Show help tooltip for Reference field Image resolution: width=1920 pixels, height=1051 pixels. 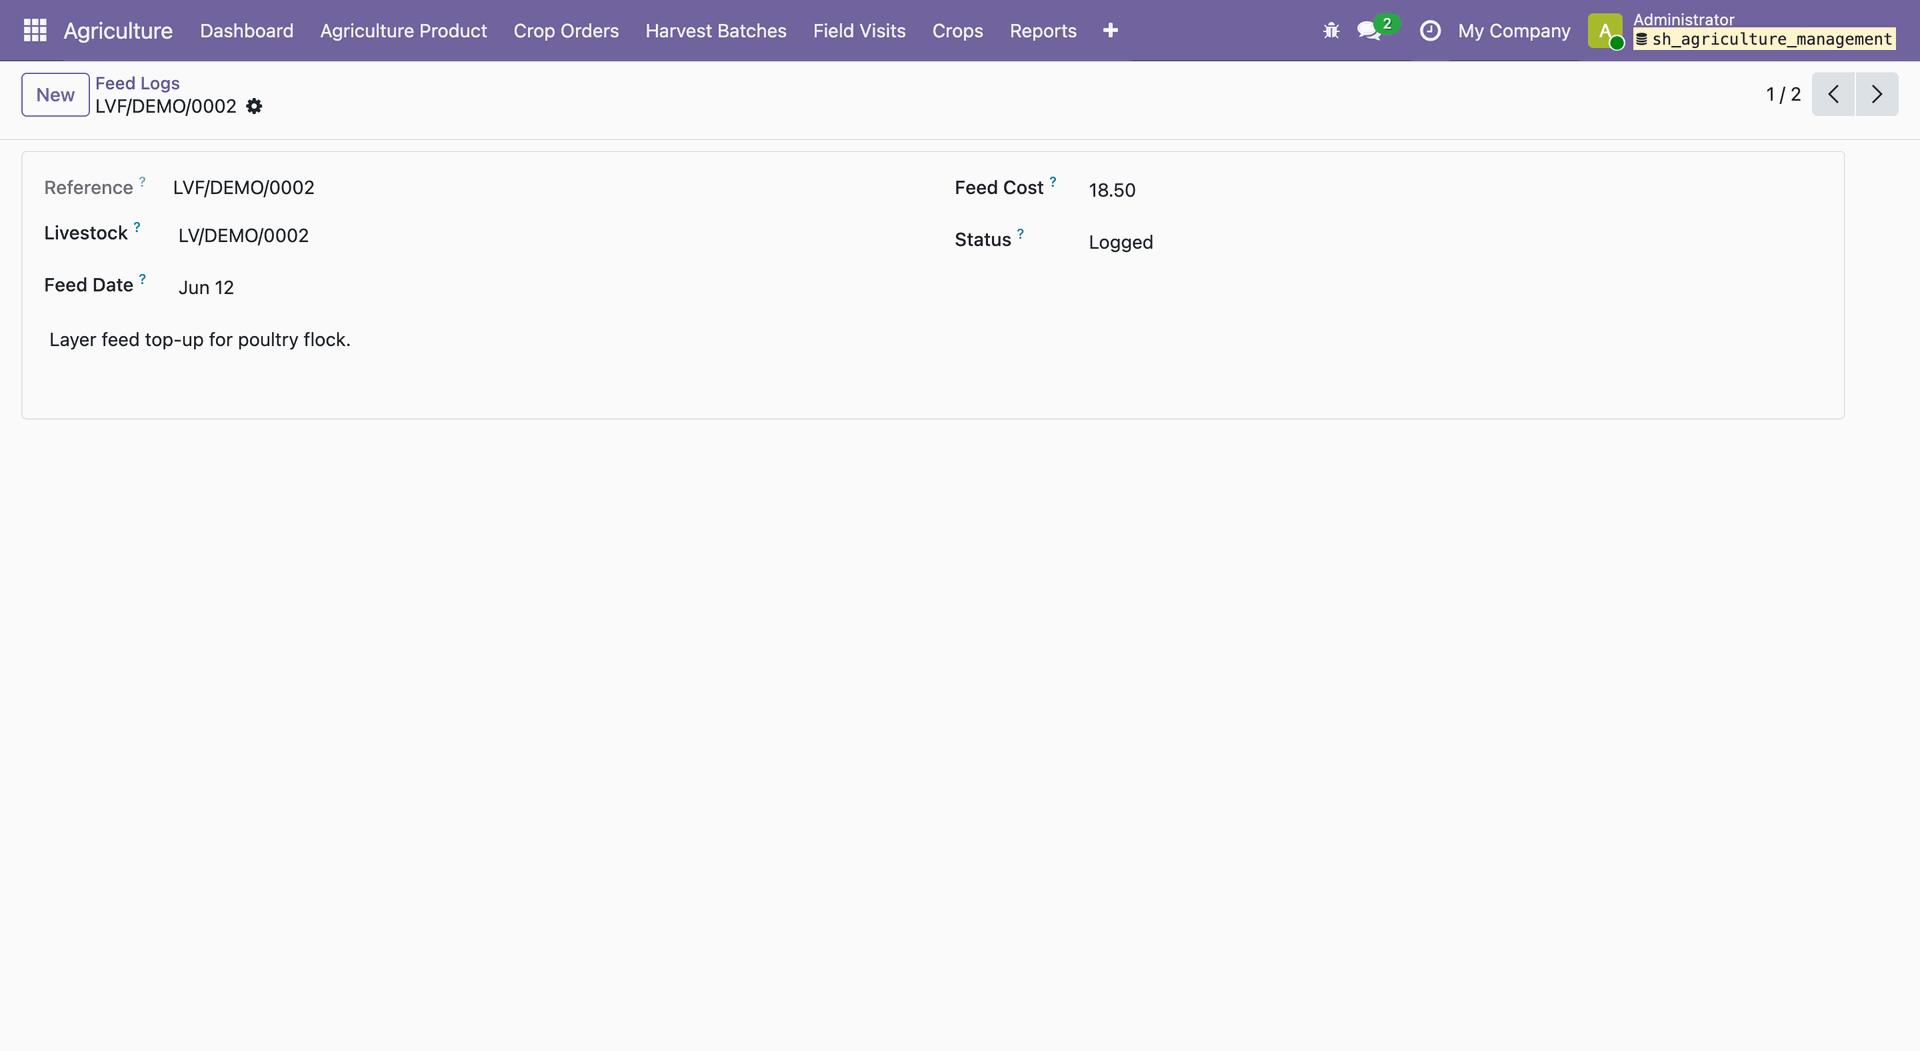click(x=142, y=182)
